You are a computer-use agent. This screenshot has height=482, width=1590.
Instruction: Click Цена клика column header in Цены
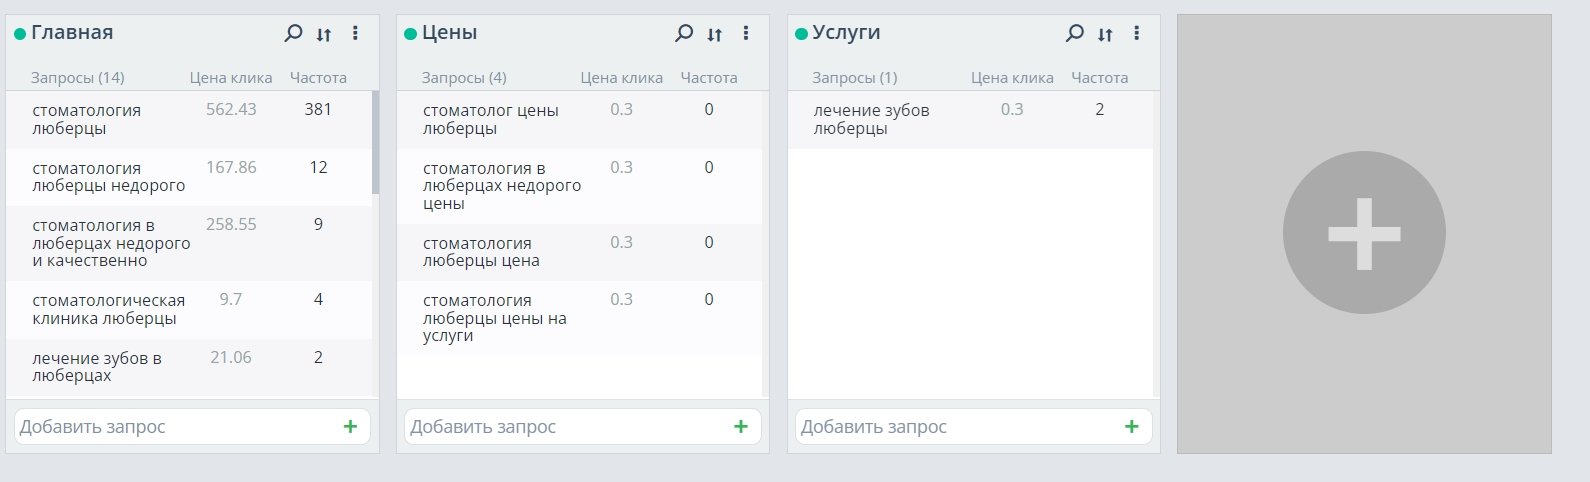click(x=621, y=77)
